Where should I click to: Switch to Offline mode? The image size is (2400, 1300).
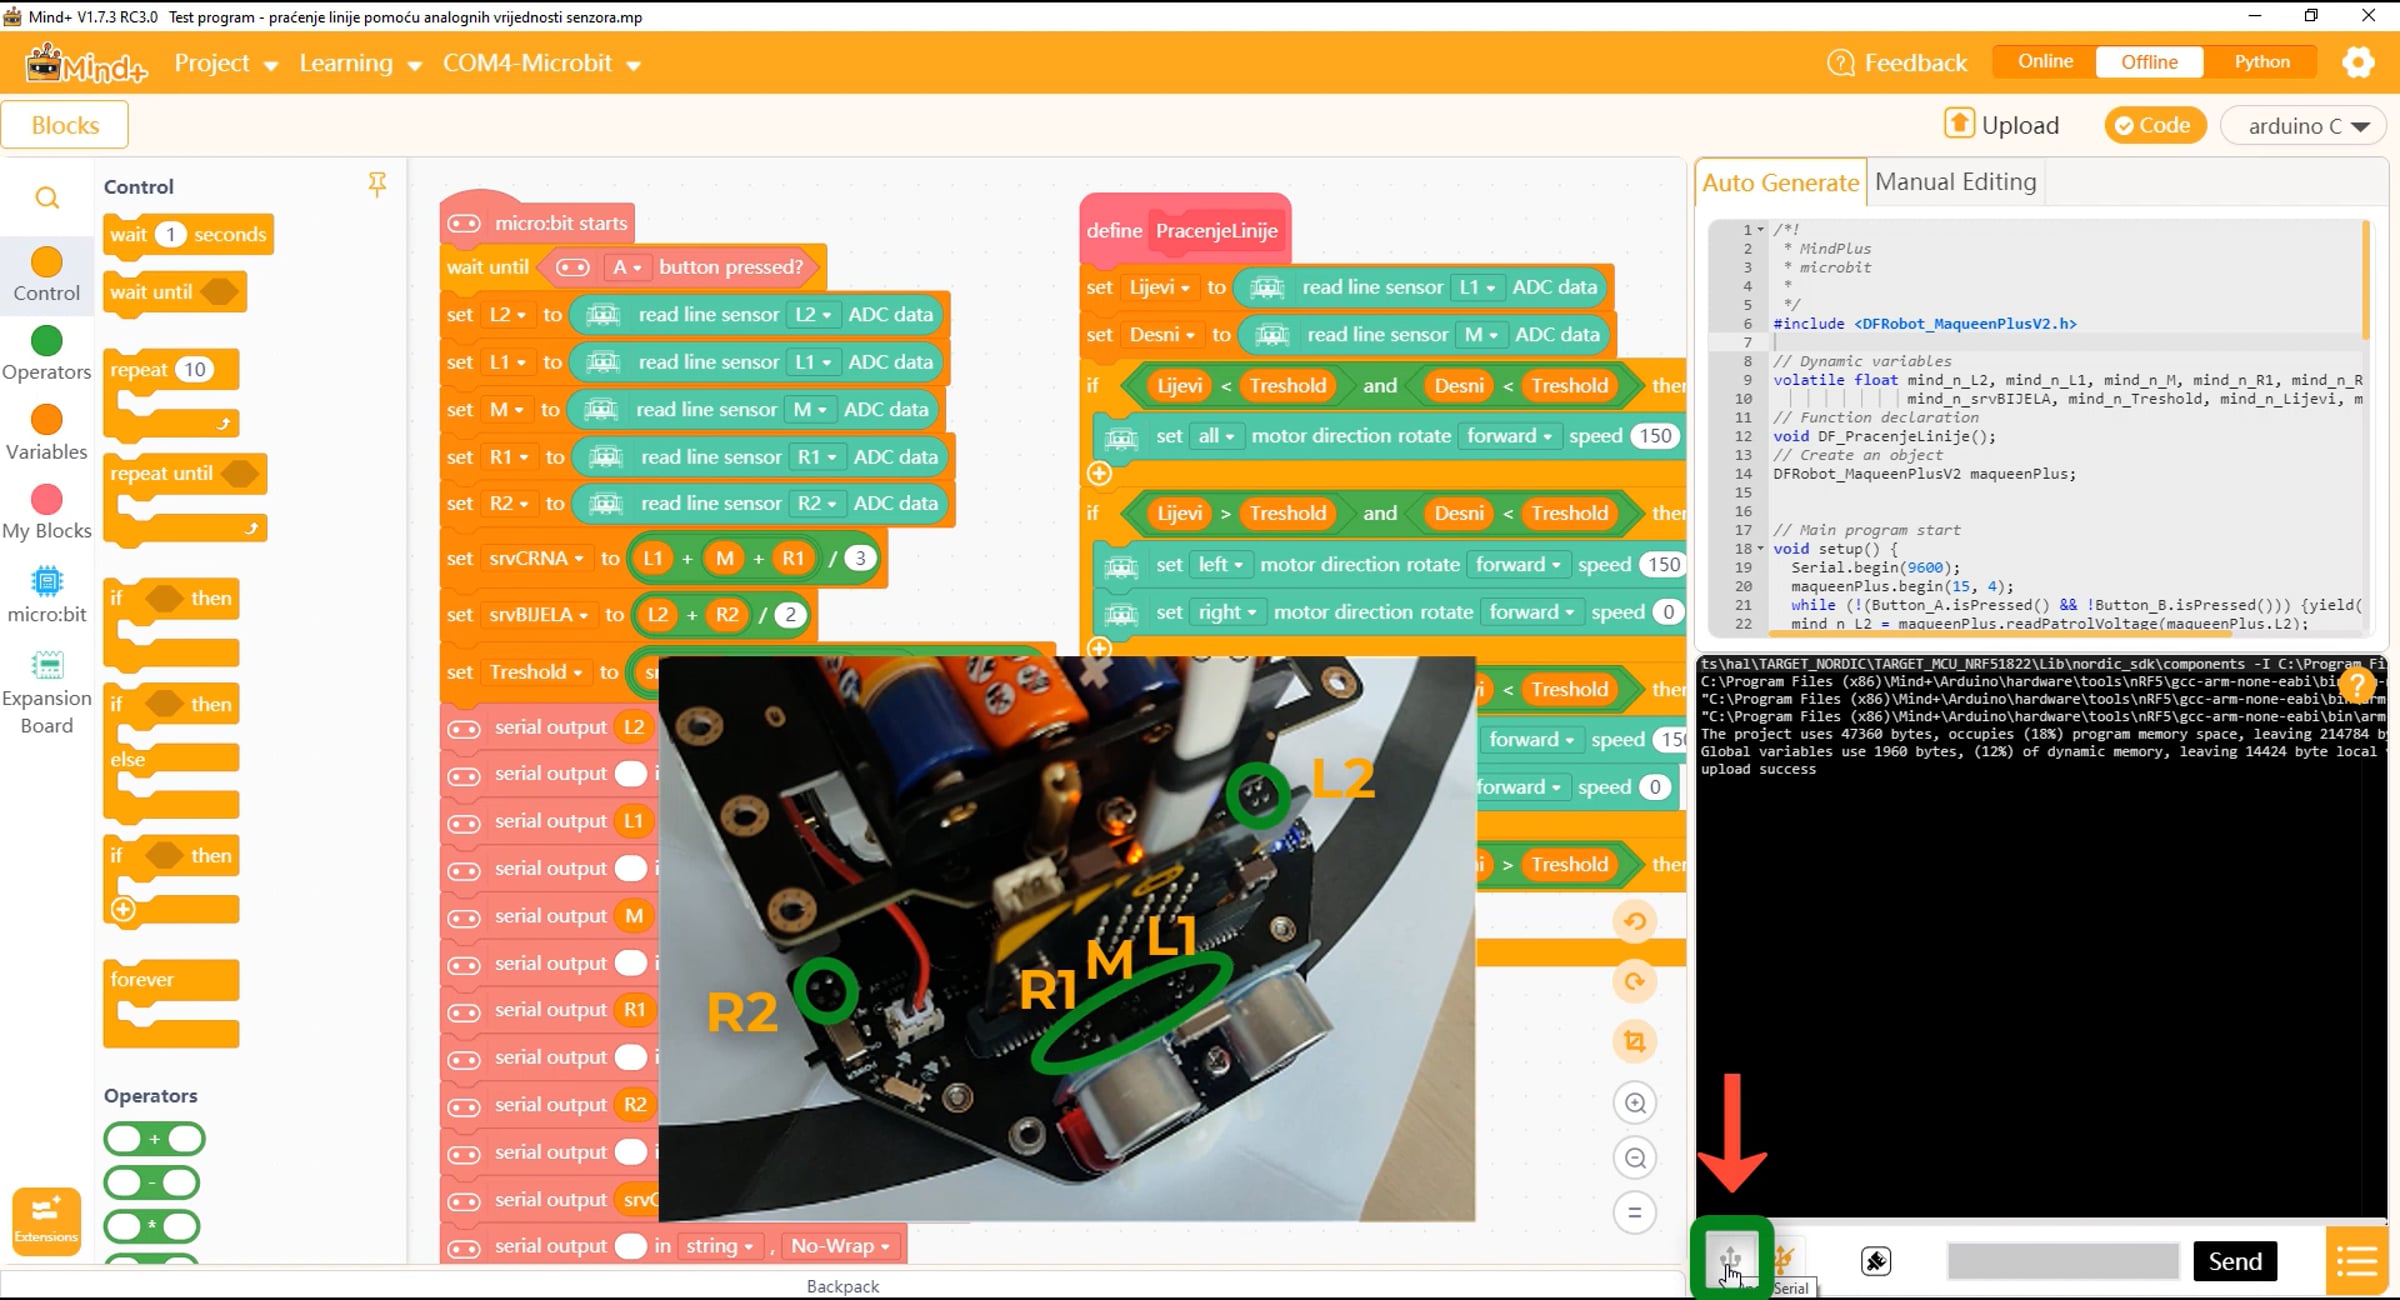2149,62
